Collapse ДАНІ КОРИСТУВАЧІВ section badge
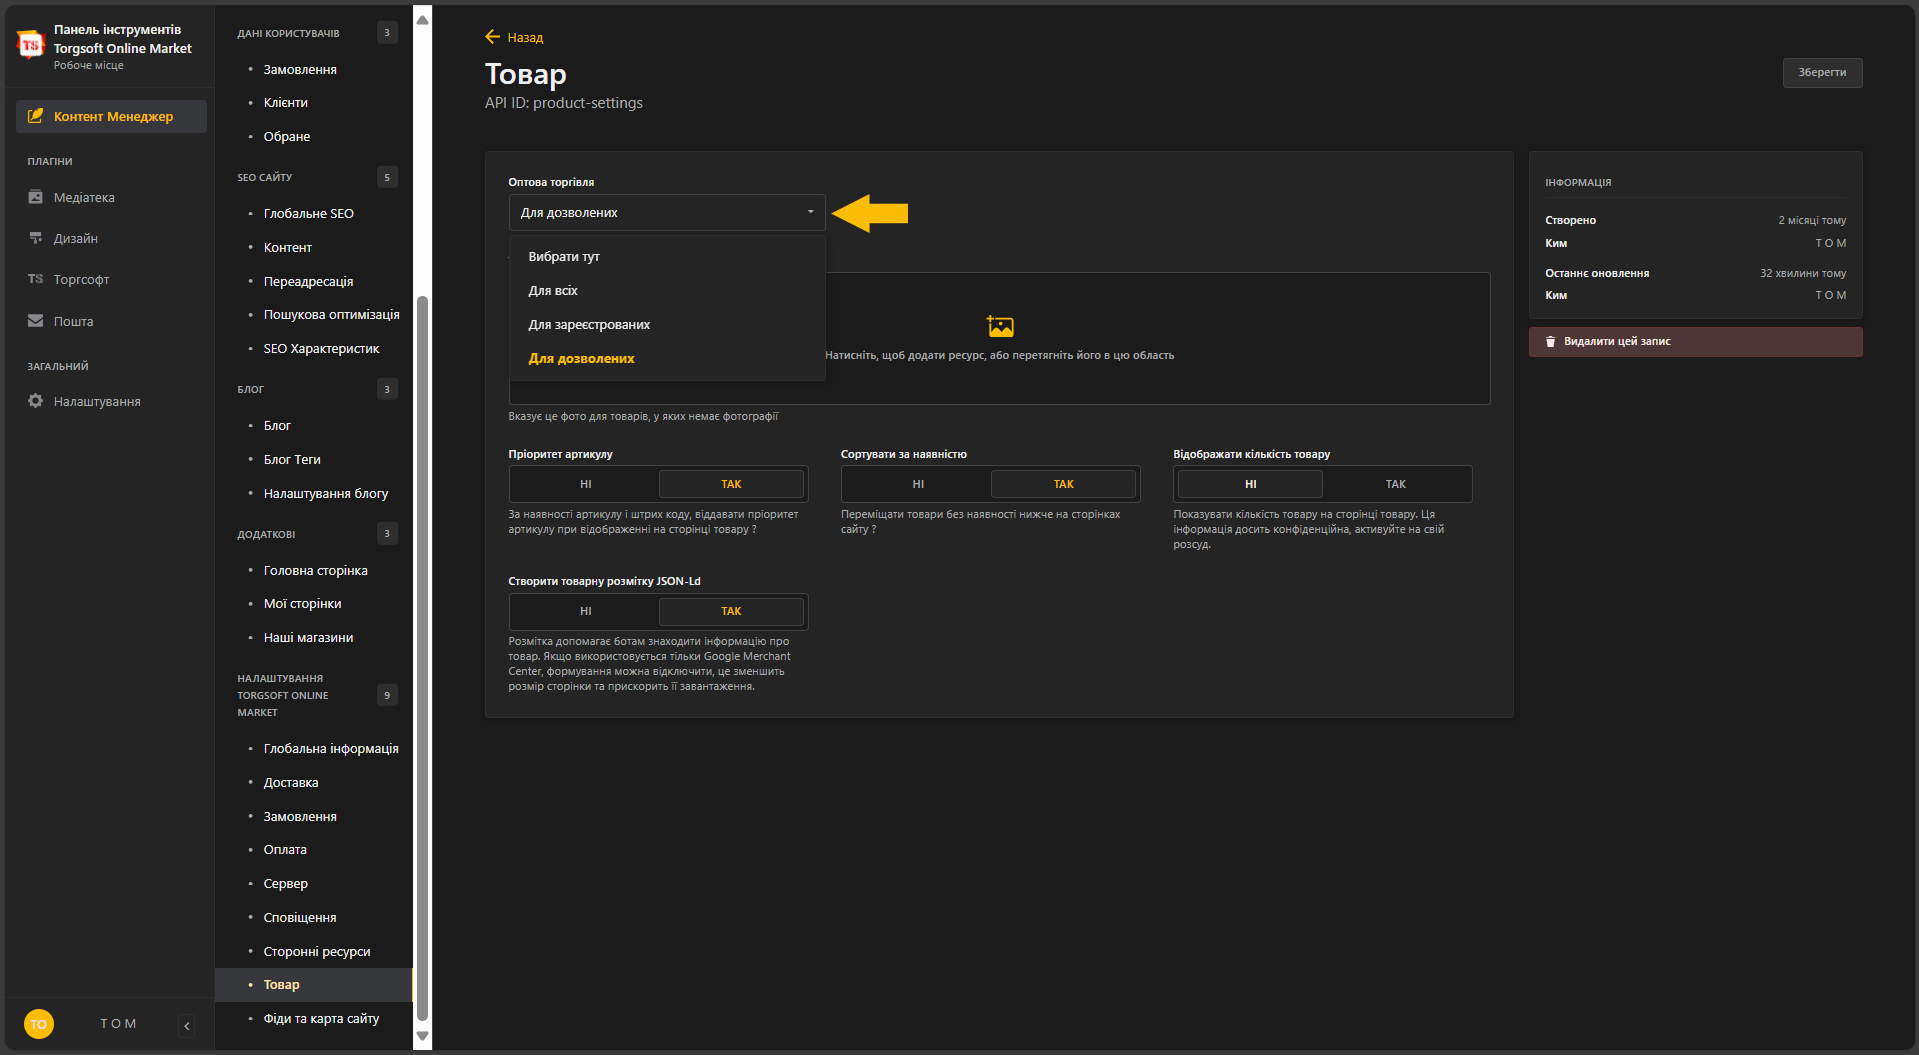Image resolution: width=1919 pixels, height=1055 pixels. (387, 33)
